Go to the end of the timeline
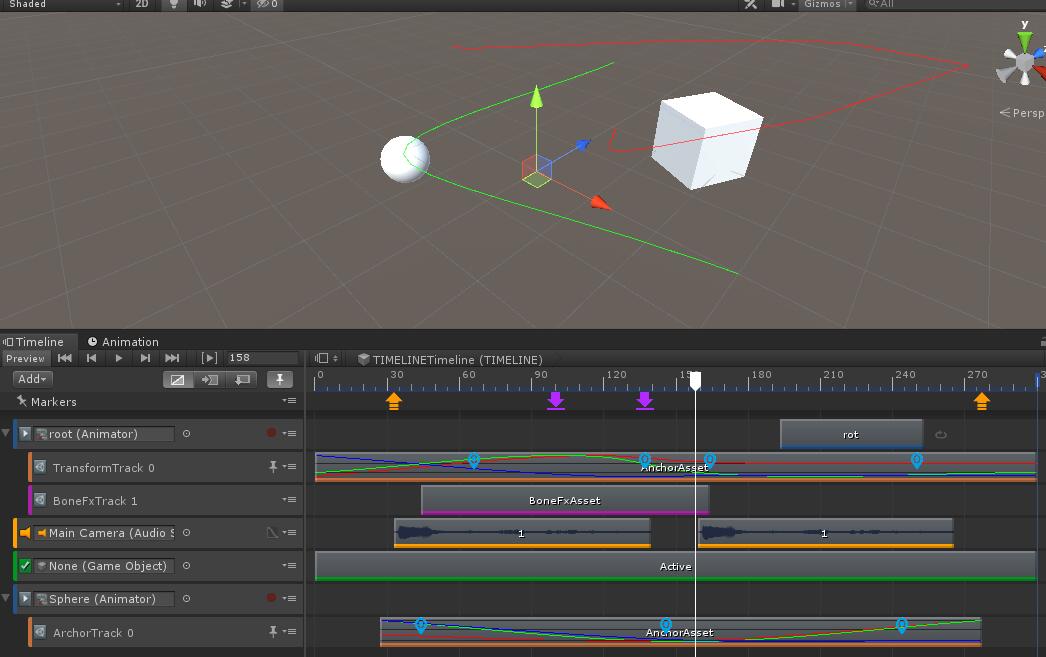Viewport: 1046px width, 657px height. (172, 358)
